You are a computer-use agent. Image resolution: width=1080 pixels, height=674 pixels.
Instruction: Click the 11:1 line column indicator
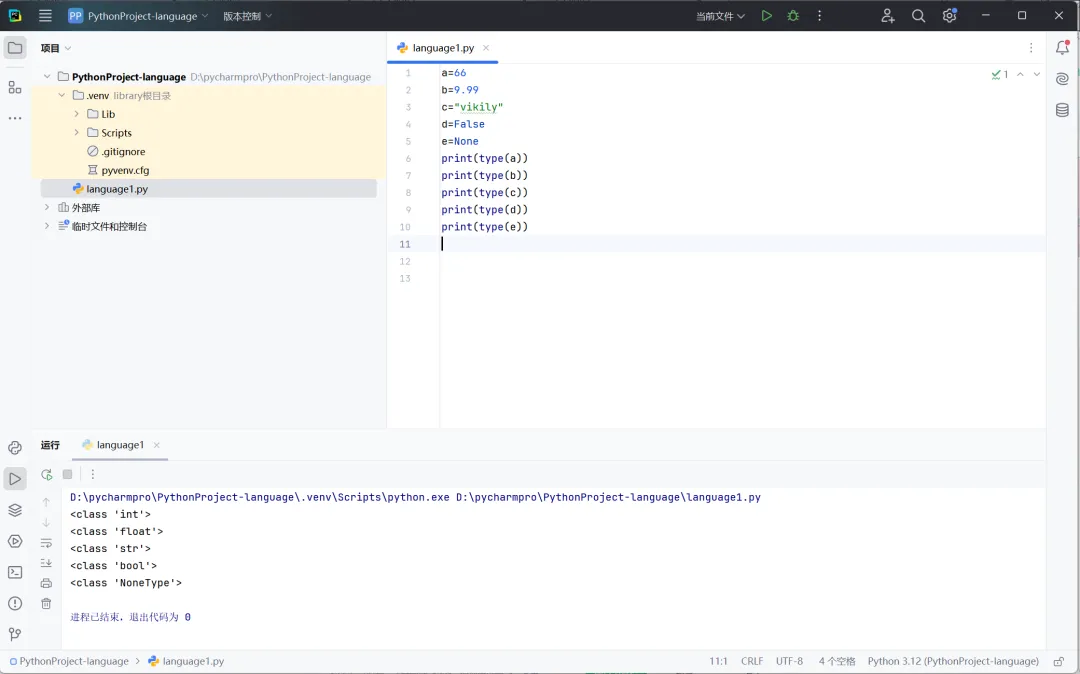[718, 662]
